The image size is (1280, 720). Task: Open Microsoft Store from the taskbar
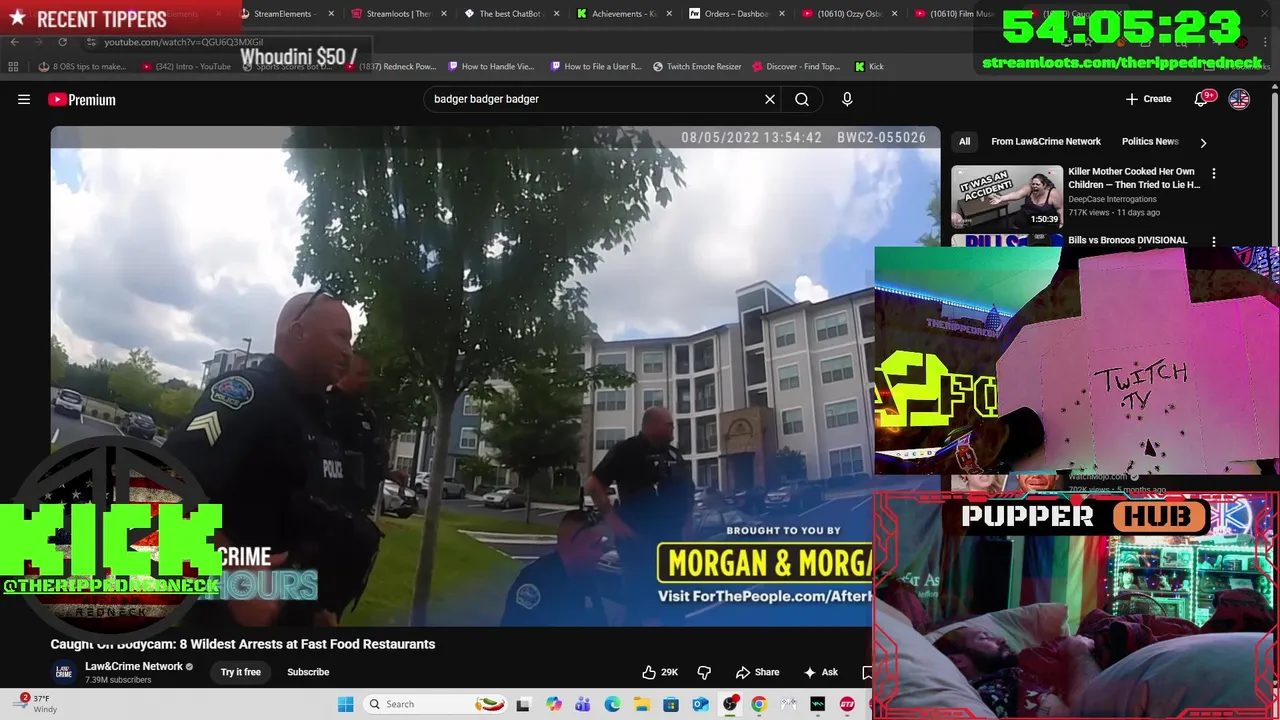671,704
